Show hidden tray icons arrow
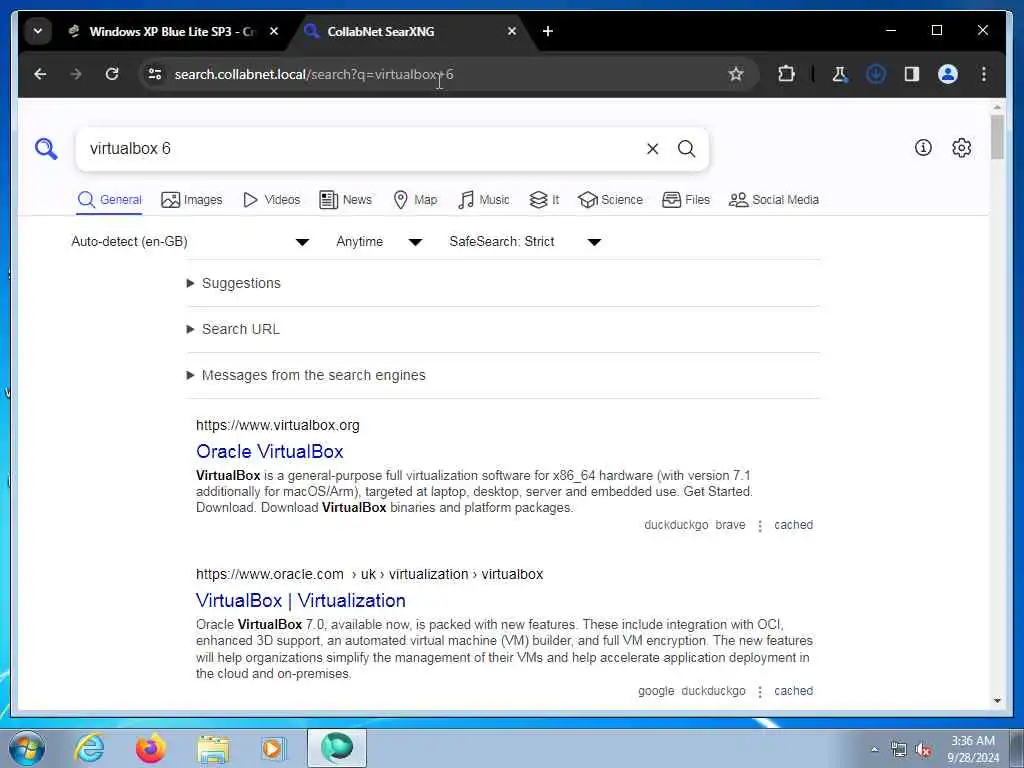This screenshot has height=768, width=1024. [x=874, y=749]
